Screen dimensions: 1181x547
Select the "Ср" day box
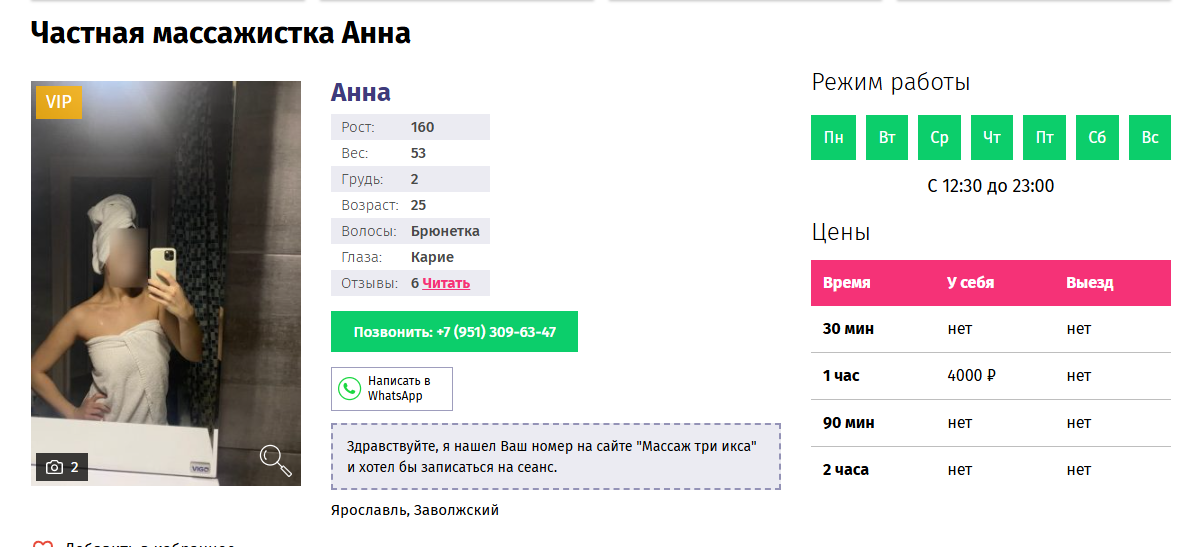click(x=939, y=138)
